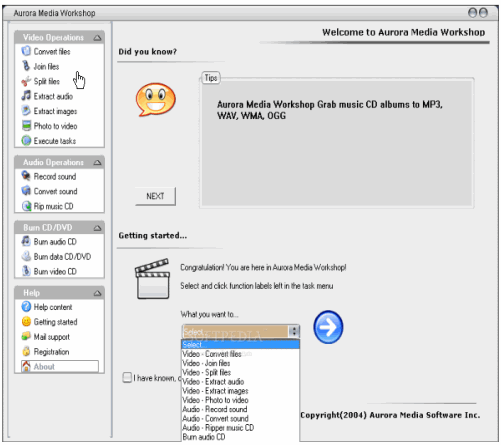The width and height of the screenshot is (501, 445).
Task: Click the Tips group label
Action: [x=211, y=78]
